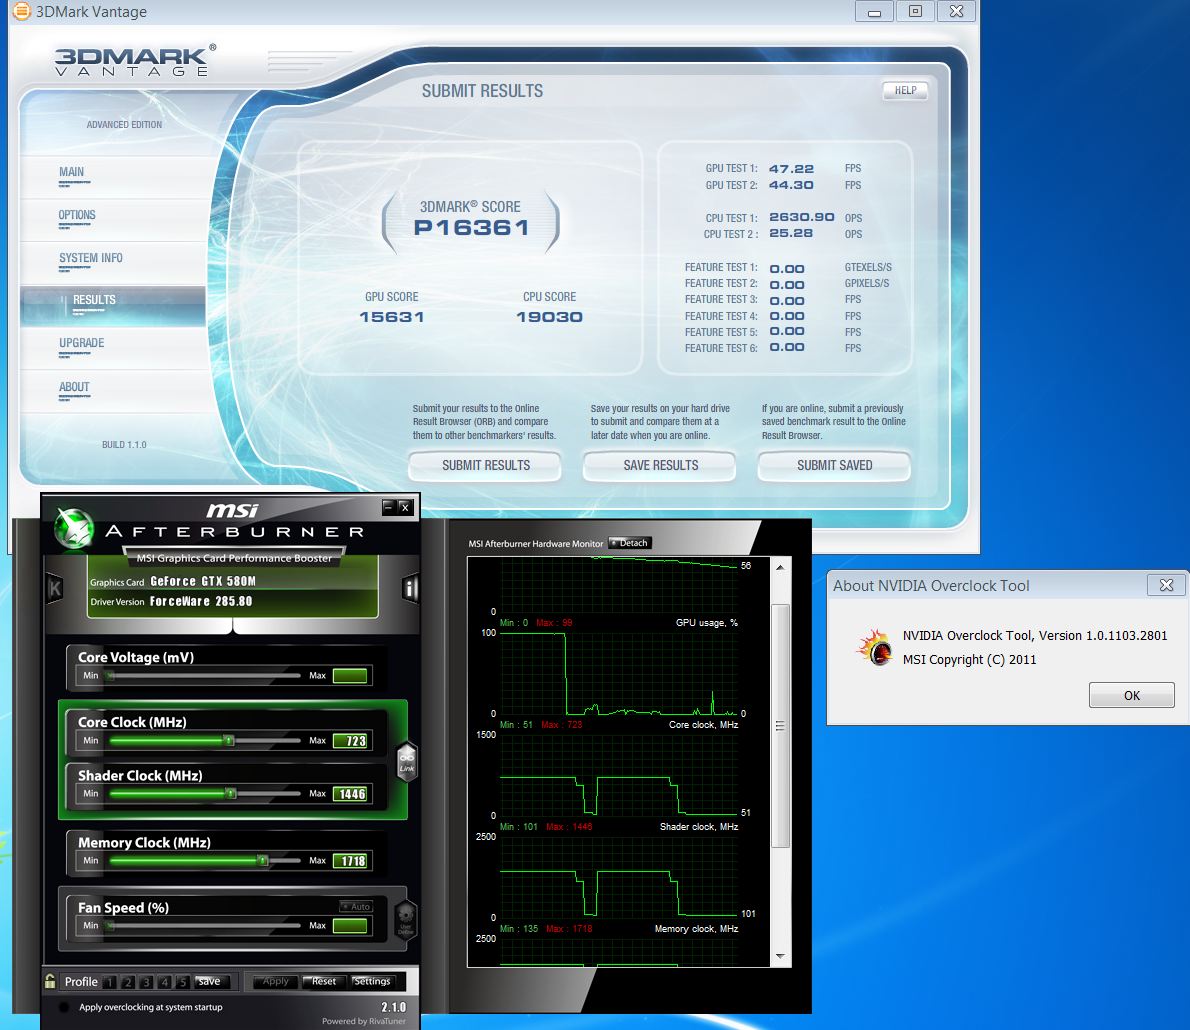The image size is (1190, 1030).
Task: Click the Fan Speed slider track
Action: pyautogui.click(x=205, y=925)
